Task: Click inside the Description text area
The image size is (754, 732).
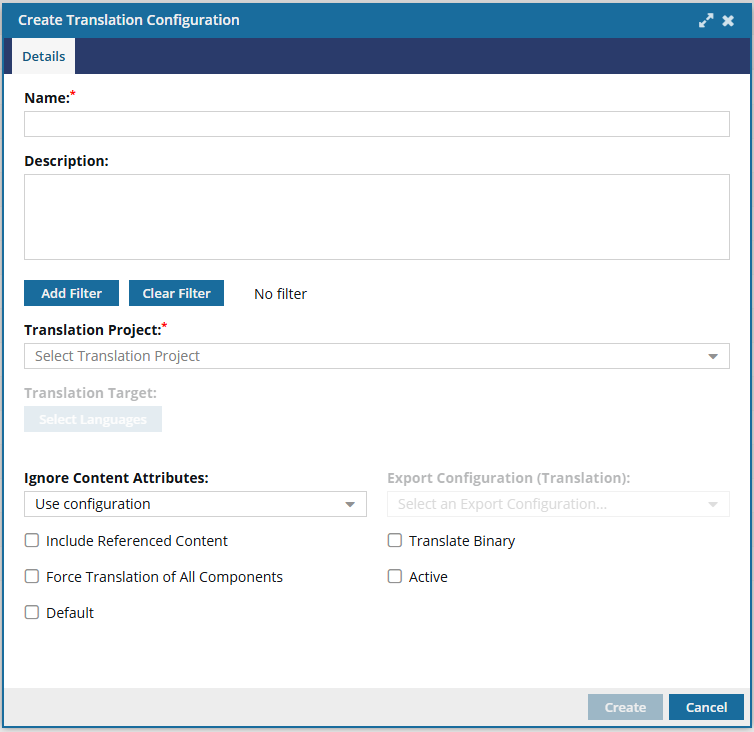Action: (377, 217)
